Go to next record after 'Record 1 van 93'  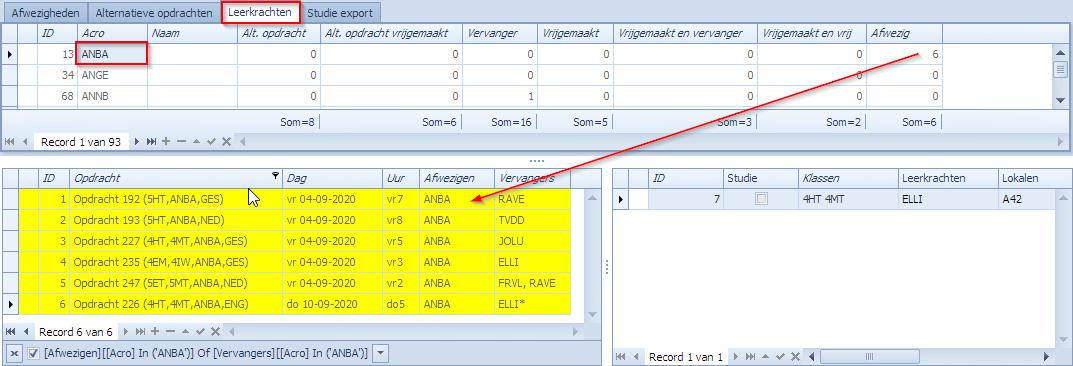tap(136, 142)
